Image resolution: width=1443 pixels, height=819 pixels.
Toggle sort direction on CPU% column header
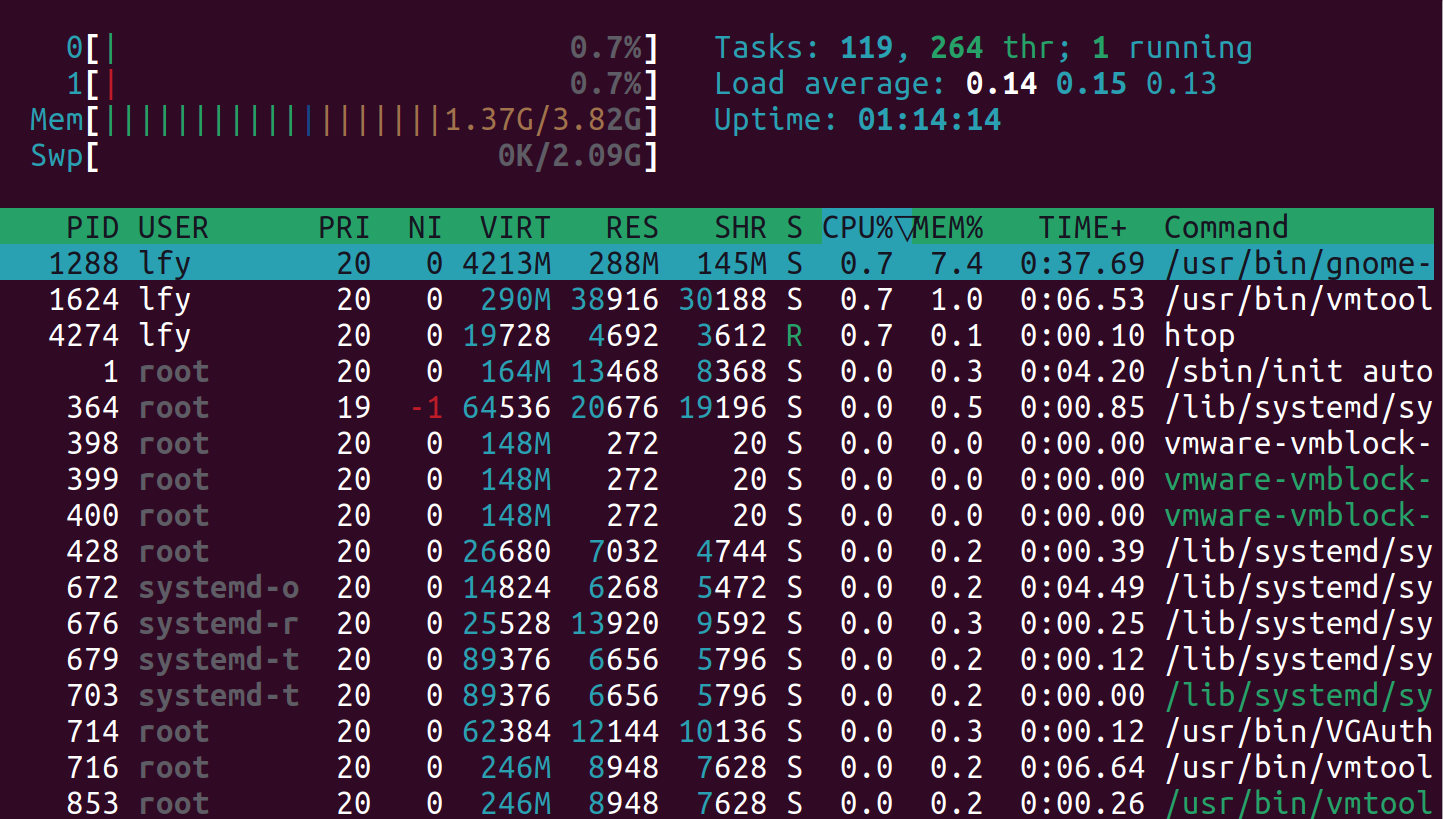[866, 227]
